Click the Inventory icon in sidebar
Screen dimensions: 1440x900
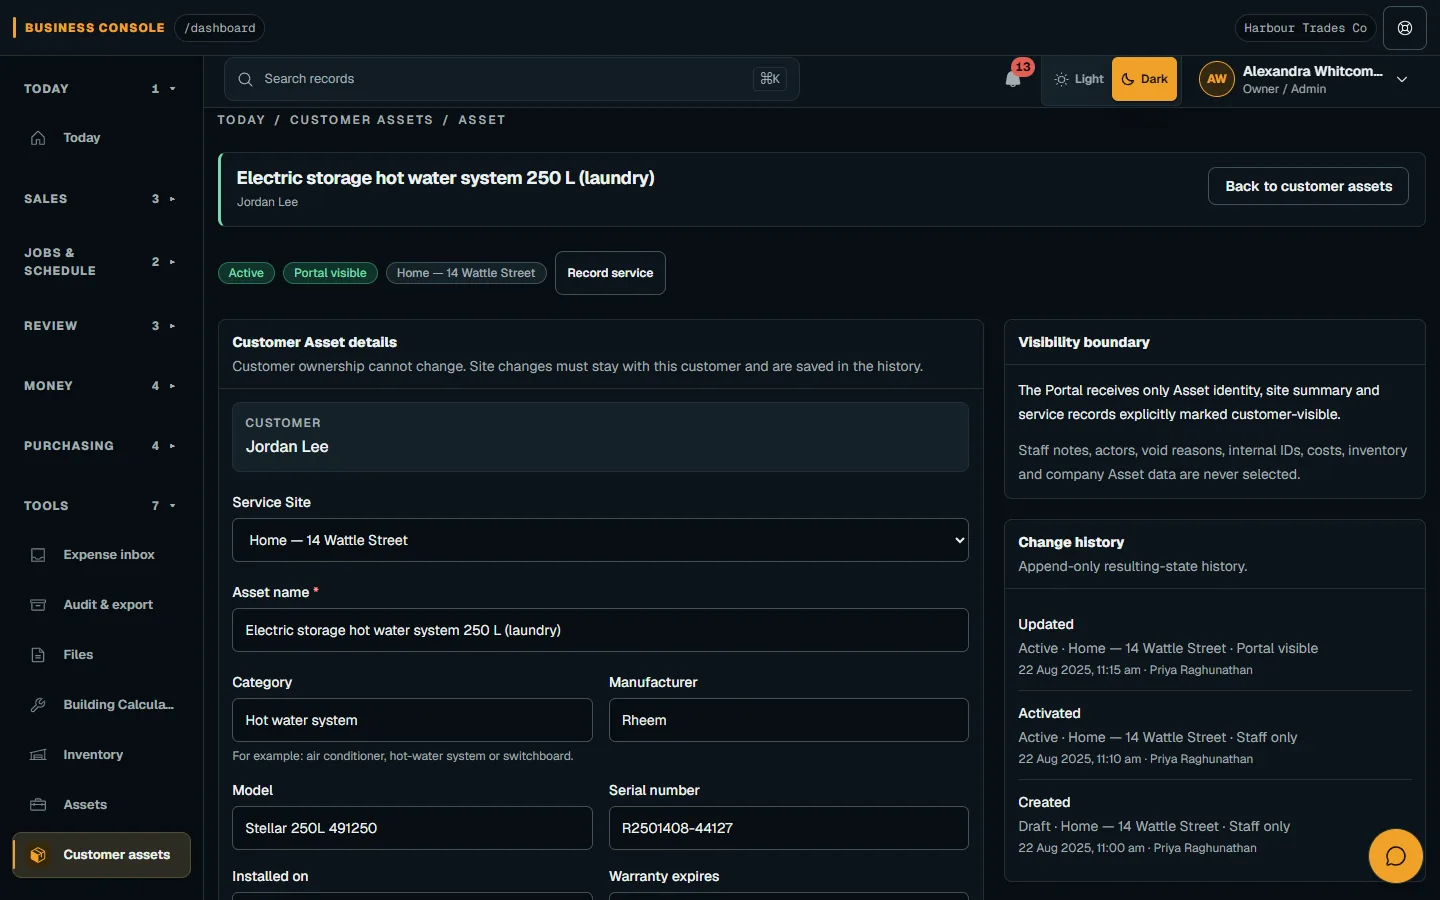pos(38,755)
